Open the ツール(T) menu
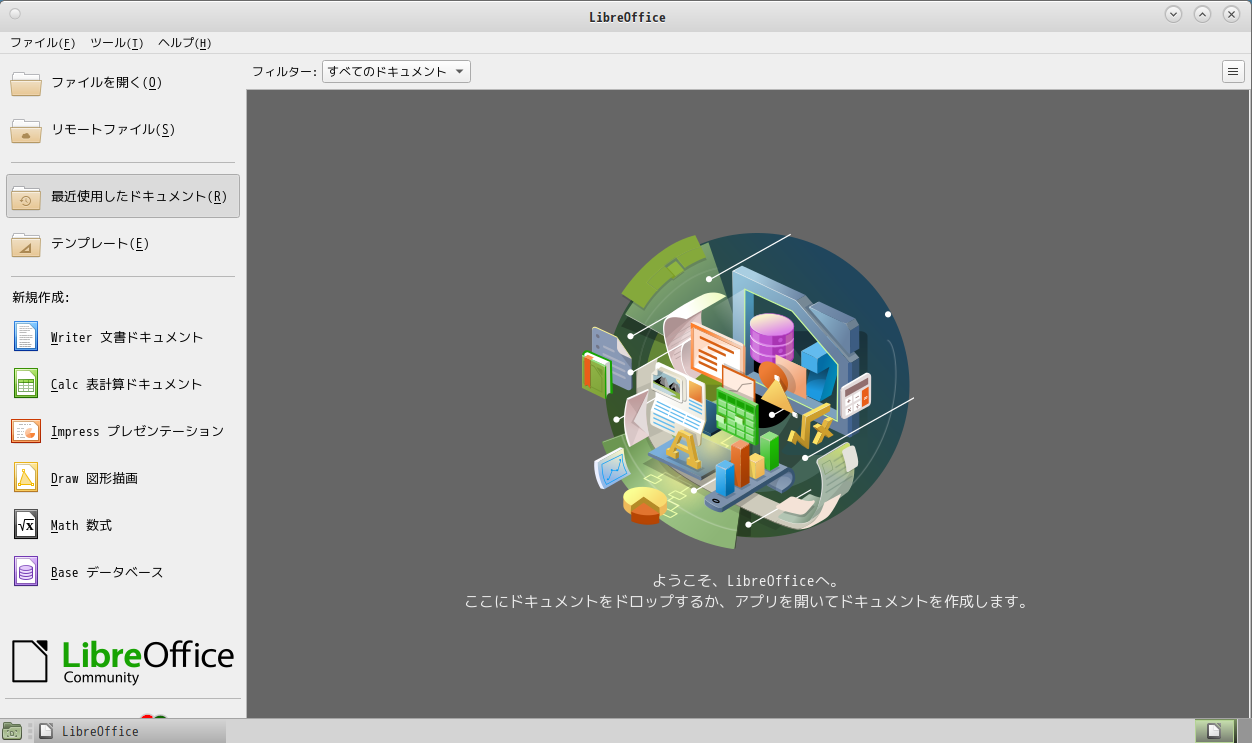The width and height of the screenshot is (1252, 743). pos(116,43)
